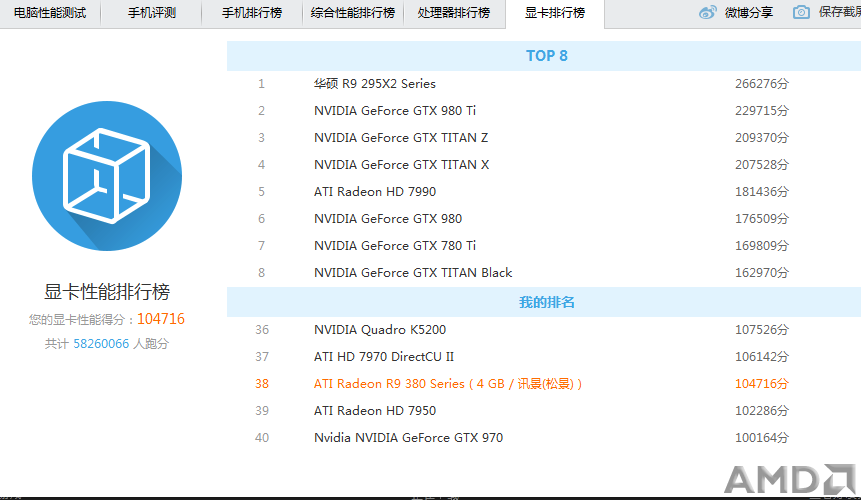The image size is (861, 500).
Task: Click the score 176509分
Action: point(762,218)
